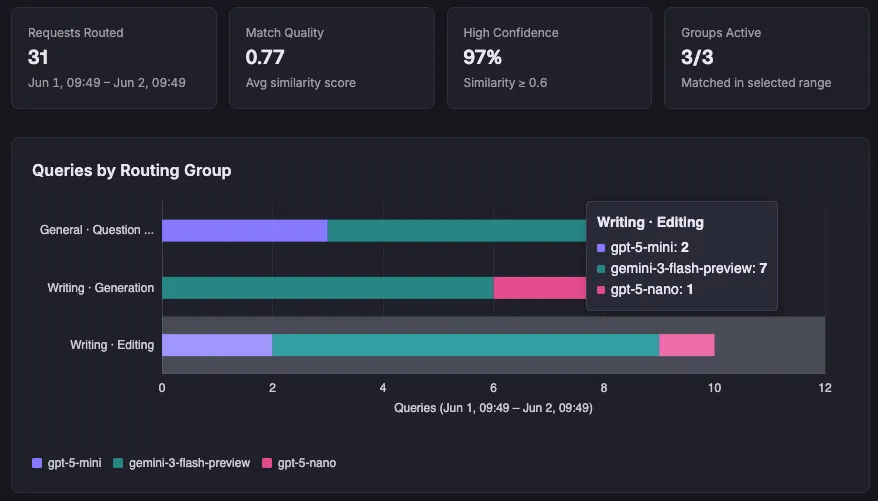Image resolution: width=878 pixels, height=501 pixels.
Task: Click purple gpt-5-mini segment in Writing Editing bar
Action: (217, 345)
